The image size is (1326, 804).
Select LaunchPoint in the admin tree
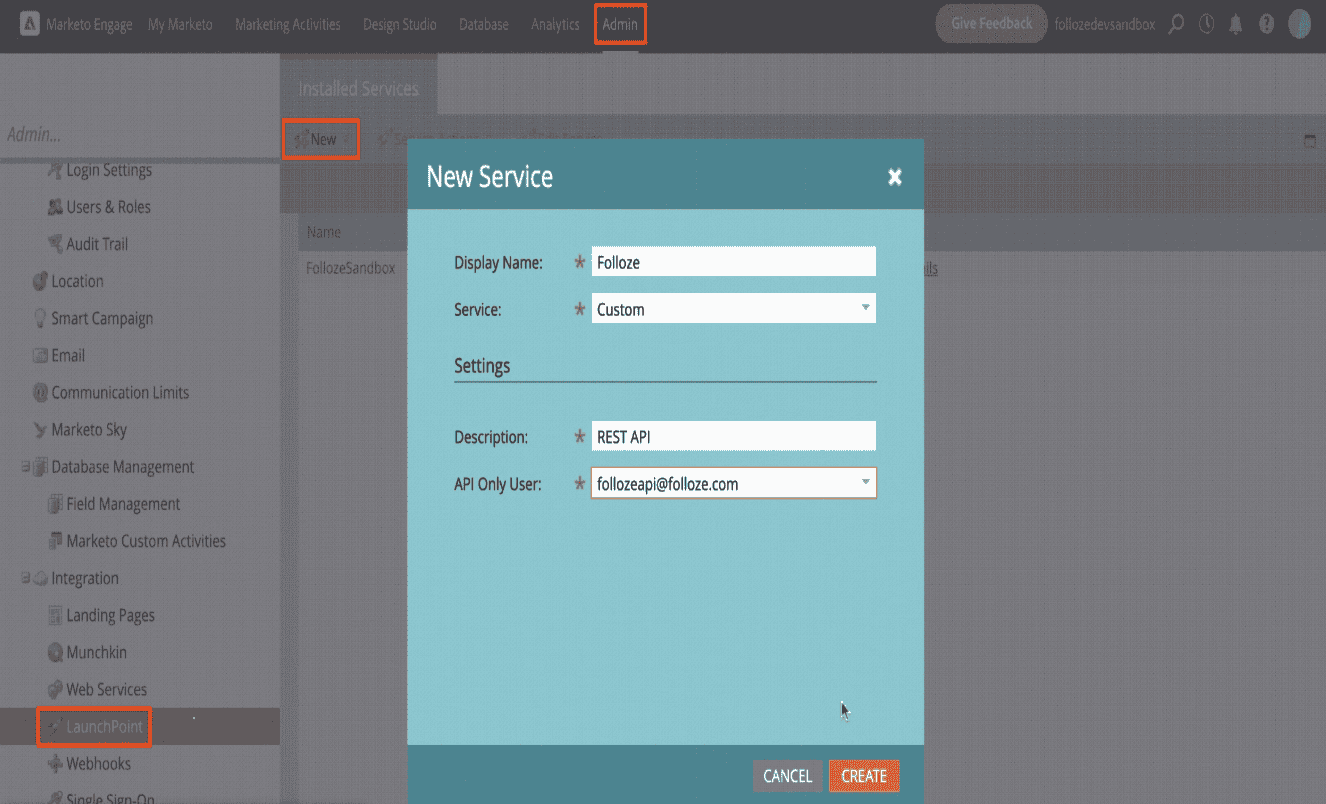click(x=104, y=727)
